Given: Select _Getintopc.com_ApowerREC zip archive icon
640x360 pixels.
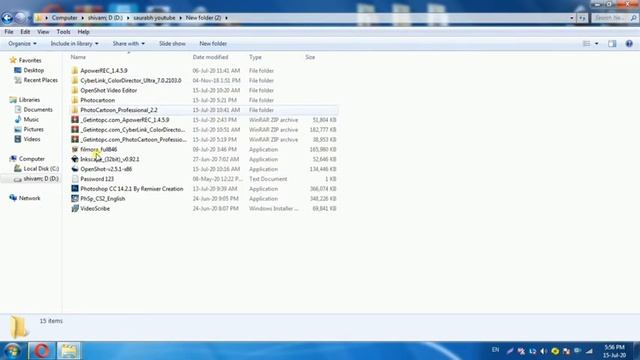Looking at the screenshot, I should coord(75,120).
